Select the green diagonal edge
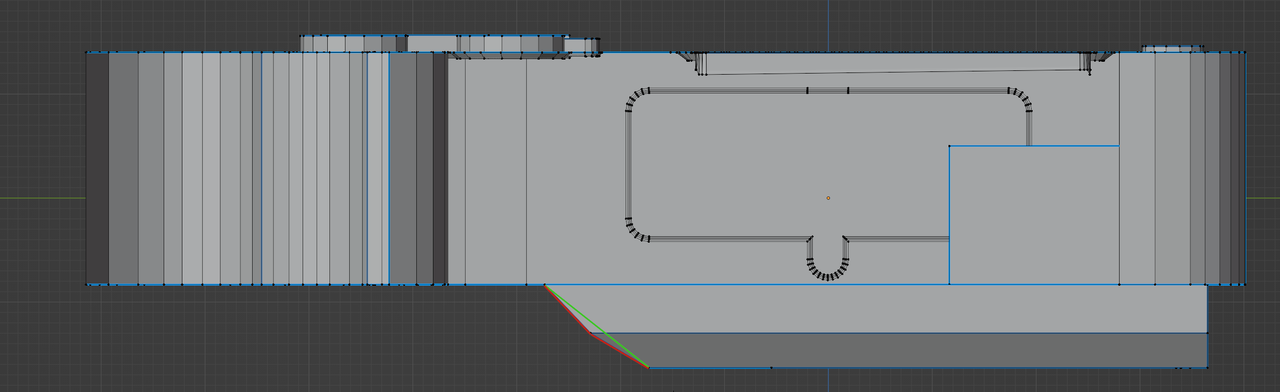Screen dimensions: 1280x392 (x=597, y=326)
